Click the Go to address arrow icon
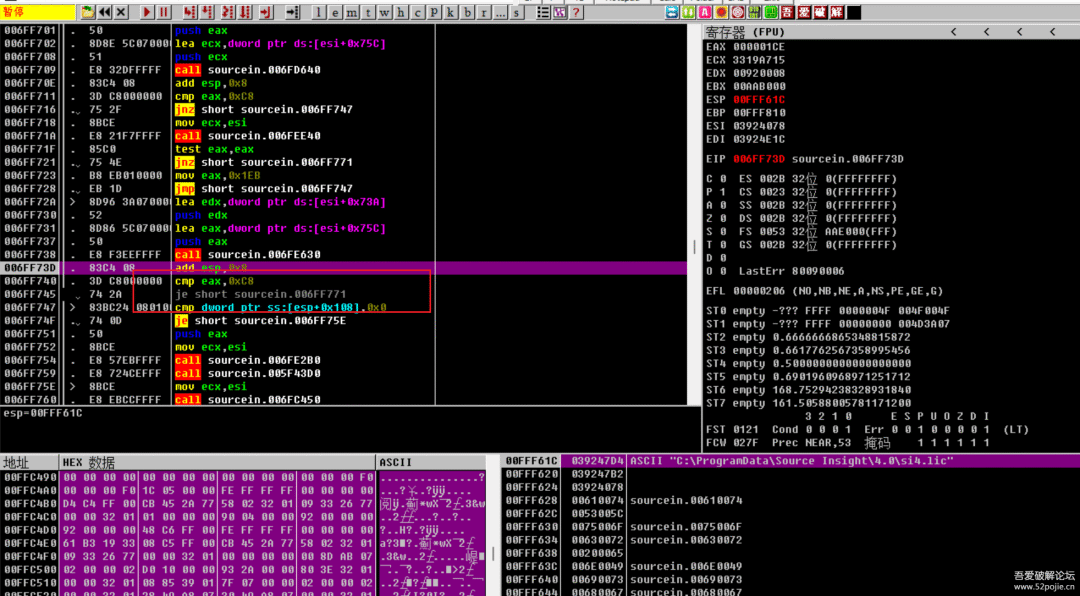This screenshot has width=1080, height=596. [292, 12]
